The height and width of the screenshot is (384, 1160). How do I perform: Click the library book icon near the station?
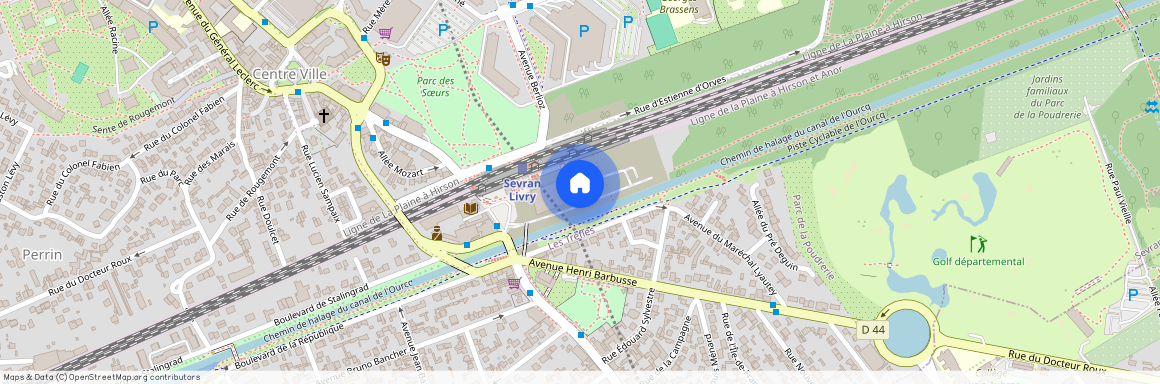470,209
